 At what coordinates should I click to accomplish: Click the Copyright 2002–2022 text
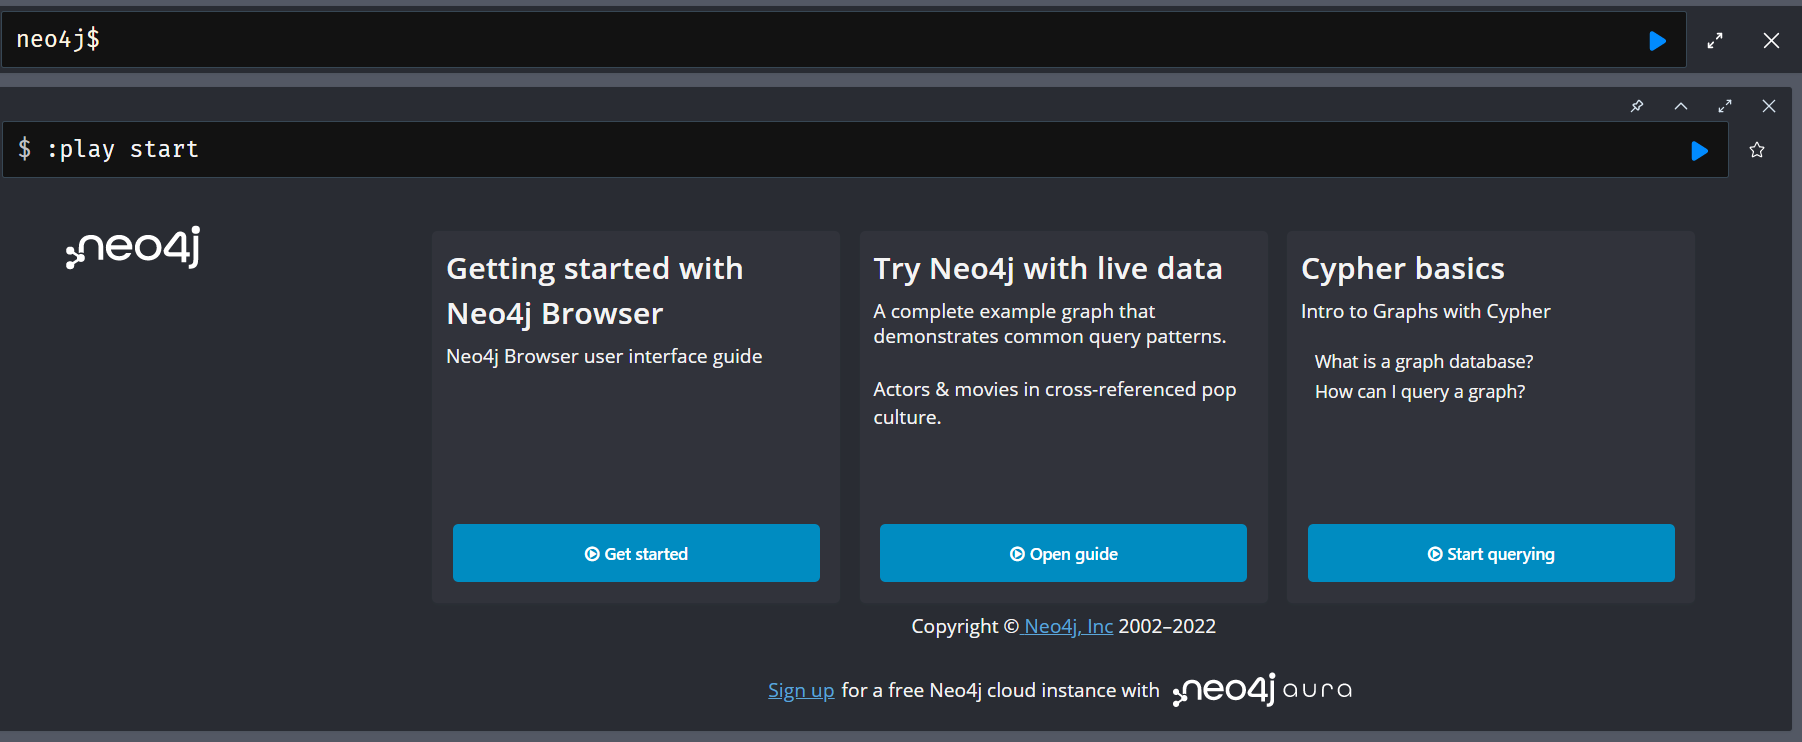pos(1063,626)
